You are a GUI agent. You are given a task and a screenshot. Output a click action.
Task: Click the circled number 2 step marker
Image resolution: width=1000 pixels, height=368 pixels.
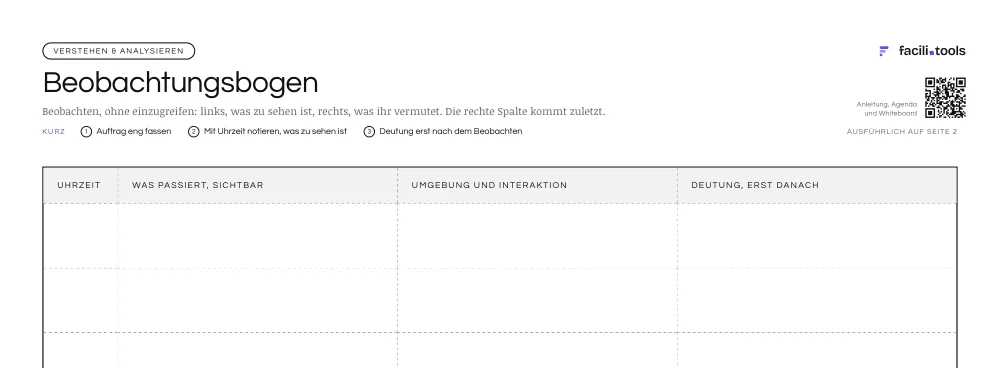(194, 132)
